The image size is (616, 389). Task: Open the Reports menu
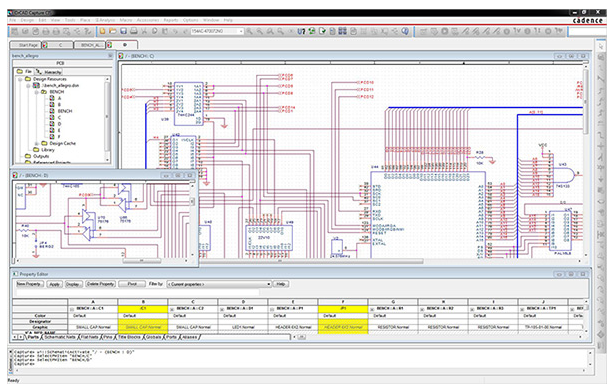click(x=171, y=20)
